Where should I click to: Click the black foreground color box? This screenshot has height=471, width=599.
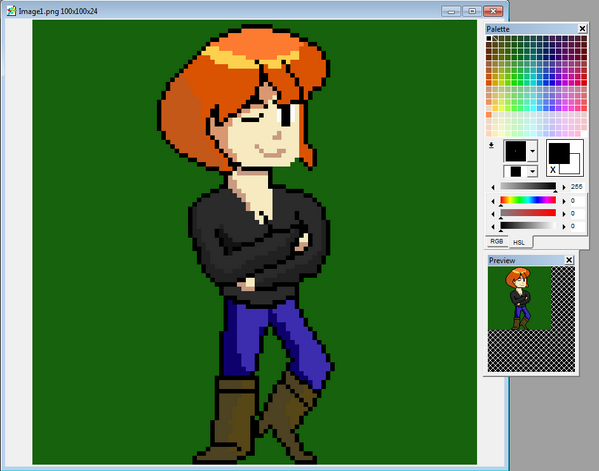559,153
